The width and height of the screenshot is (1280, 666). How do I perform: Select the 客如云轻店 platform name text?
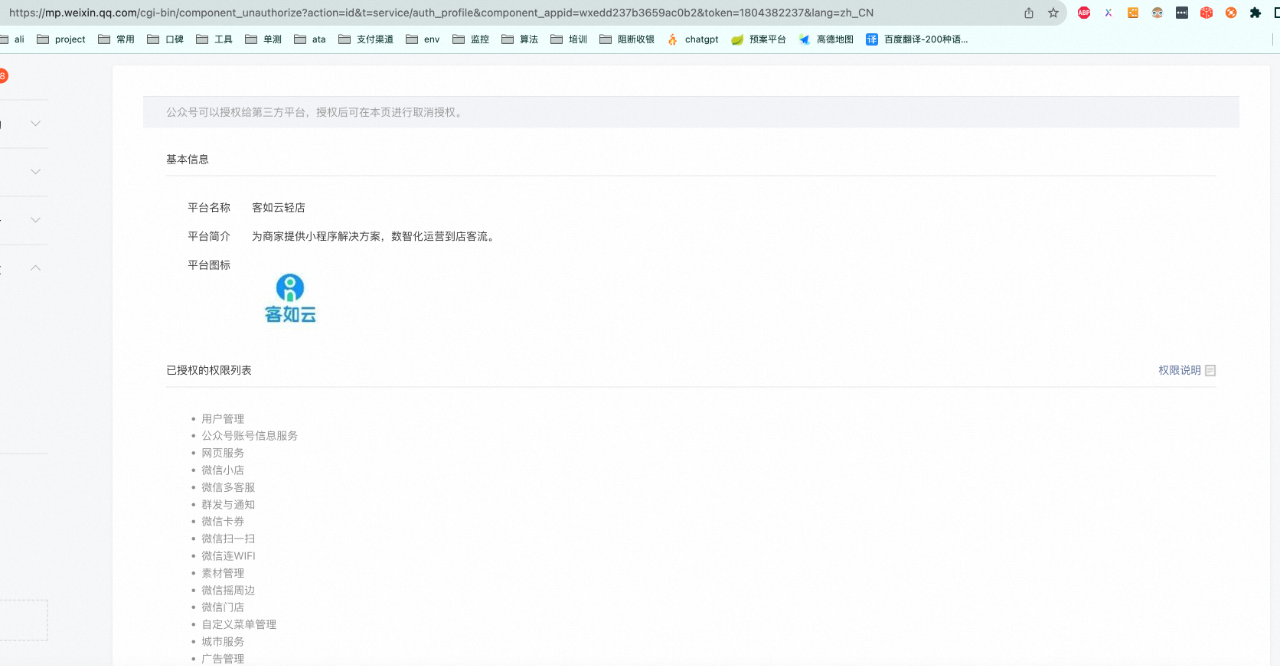tap(279, 208)
